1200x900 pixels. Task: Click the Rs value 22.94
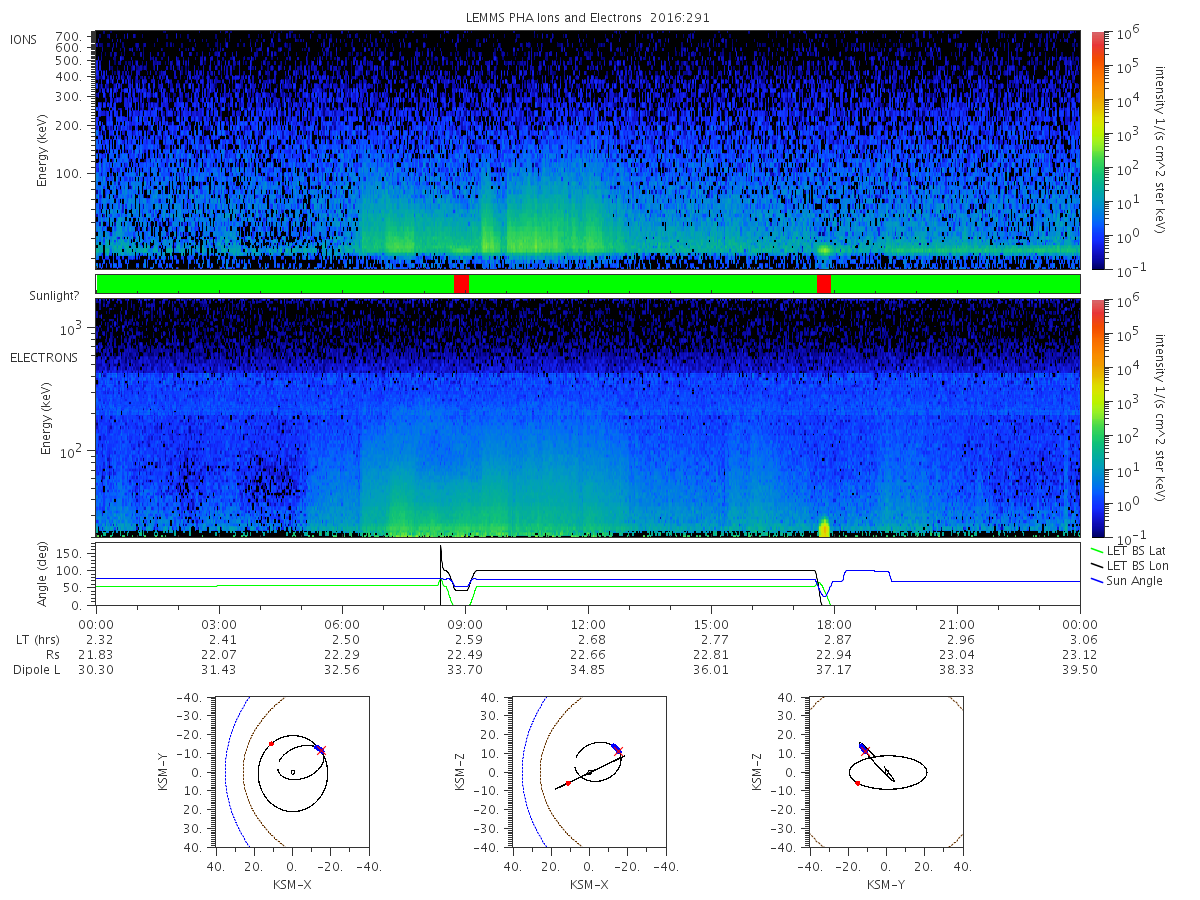click(x=834, y=654)
